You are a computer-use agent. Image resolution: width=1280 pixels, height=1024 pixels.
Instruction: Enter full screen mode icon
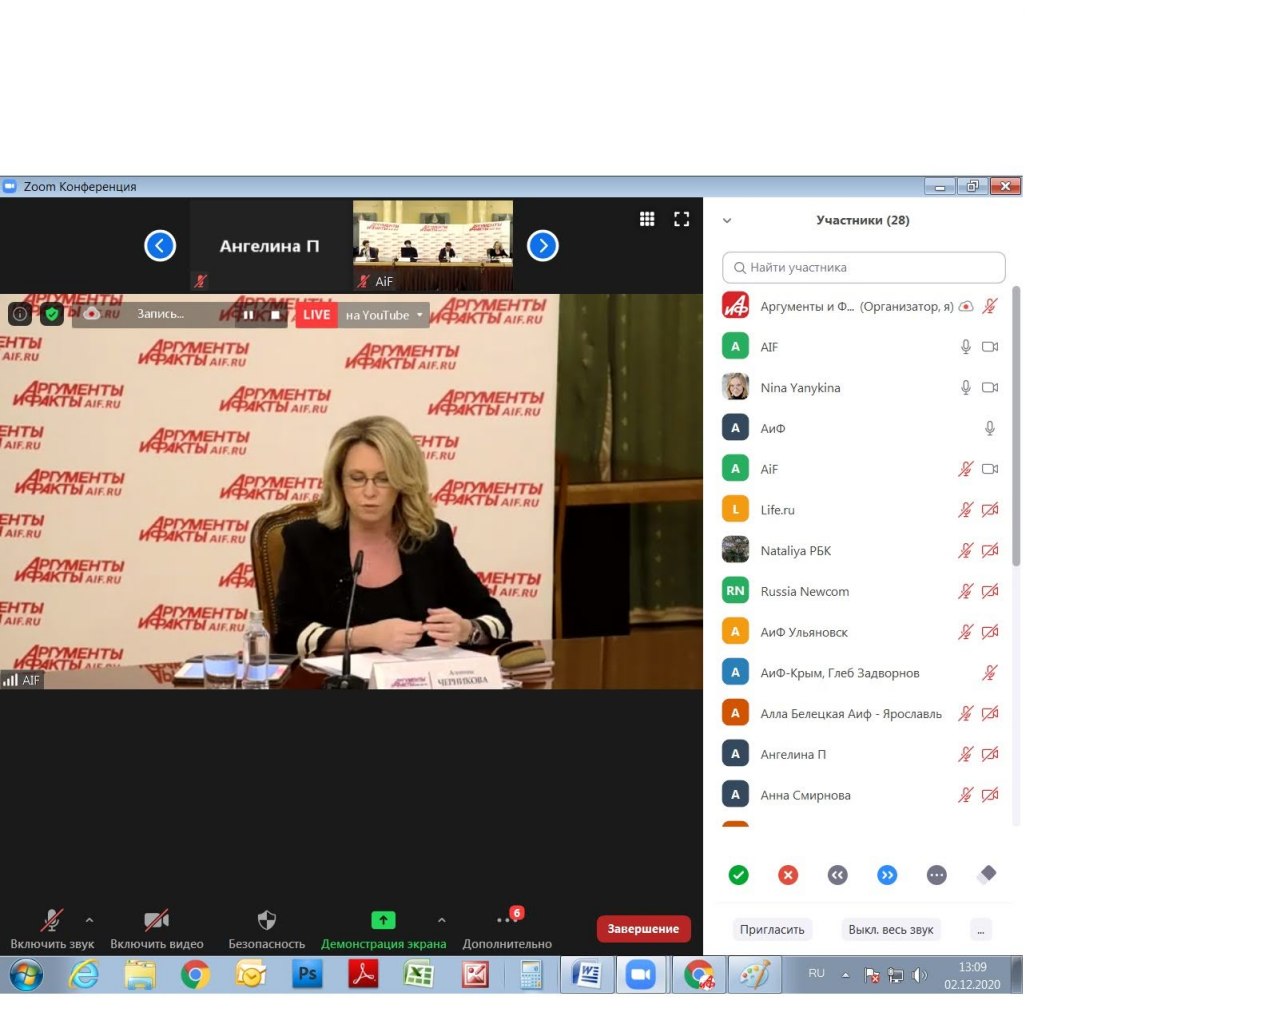coord(682,219)
